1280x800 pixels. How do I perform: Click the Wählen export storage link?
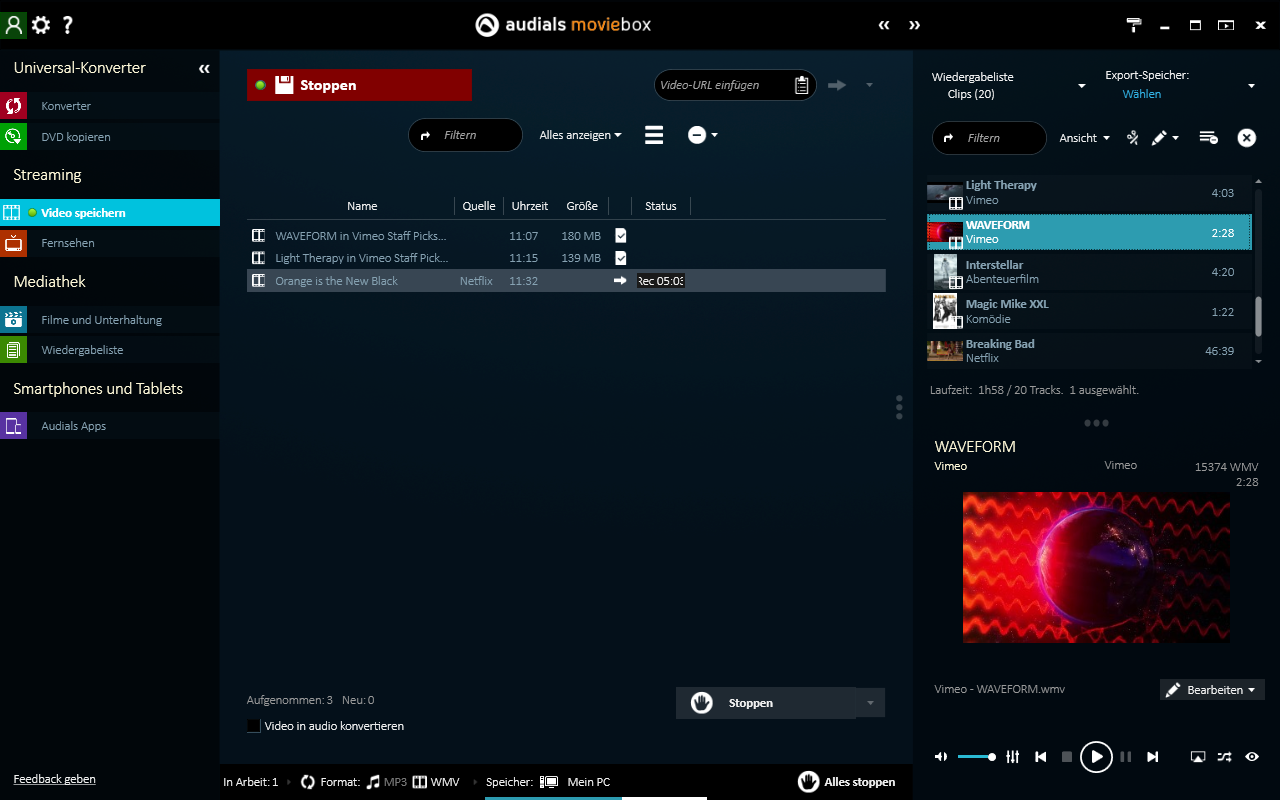tap(1141, 94)
